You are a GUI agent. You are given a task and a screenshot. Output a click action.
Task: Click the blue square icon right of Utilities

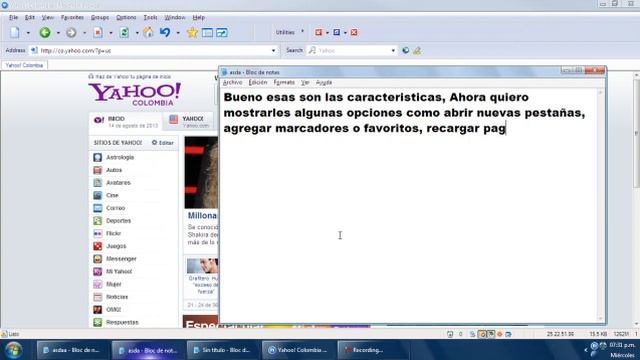pos(337,32)
